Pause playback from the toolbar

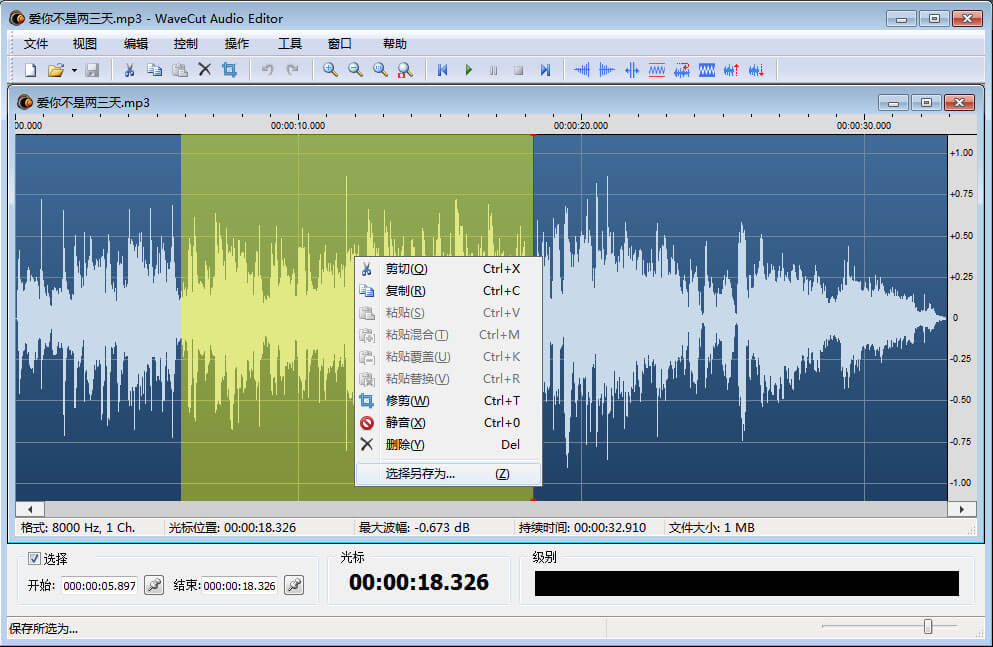tap(493, 70)
